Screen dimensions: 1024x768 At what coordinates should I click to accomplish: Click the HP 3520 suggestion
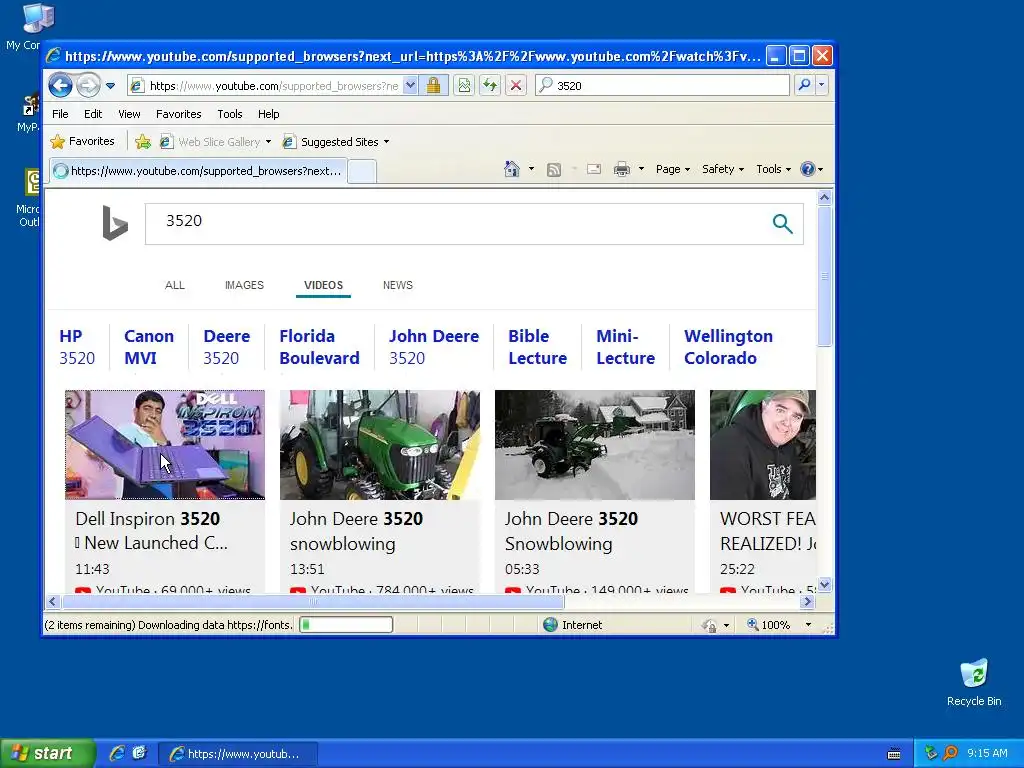tap(77, 347)
